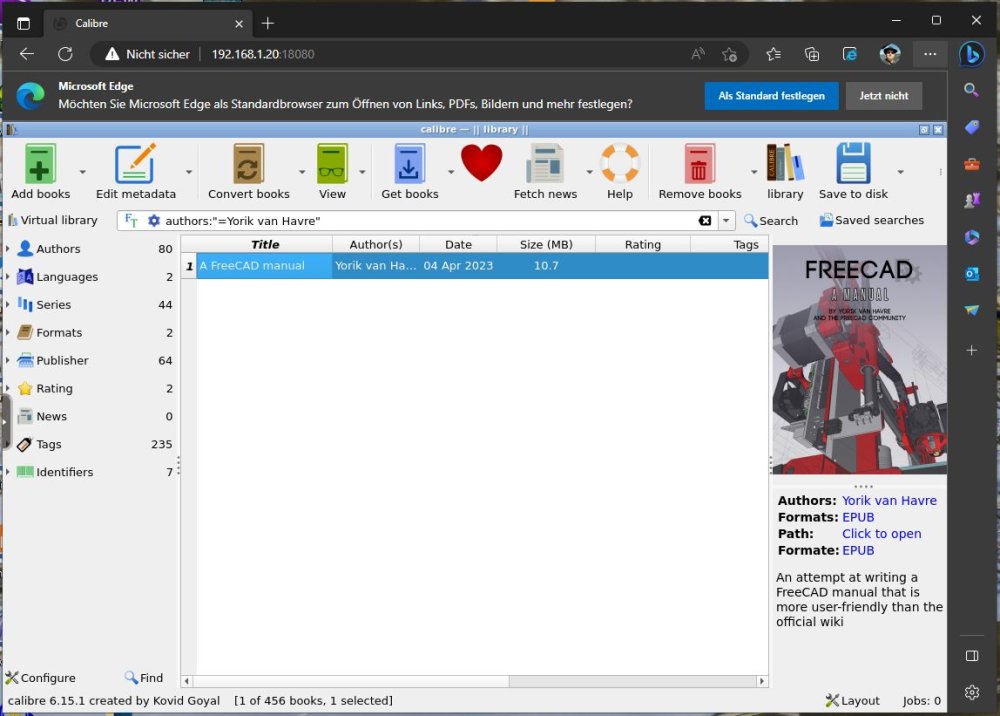Viewport: 1000px width, 716px height.
Task: Click the View book glasses icon
Action: pos(332,164)
